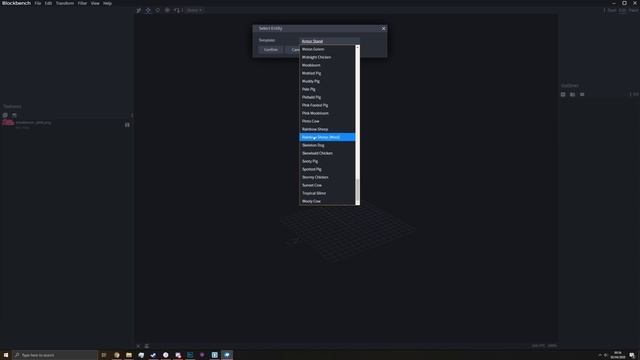Pick Moobloom from the entity list
The height and width of the screenshot is (360, 640).
(x=327, y=65)
